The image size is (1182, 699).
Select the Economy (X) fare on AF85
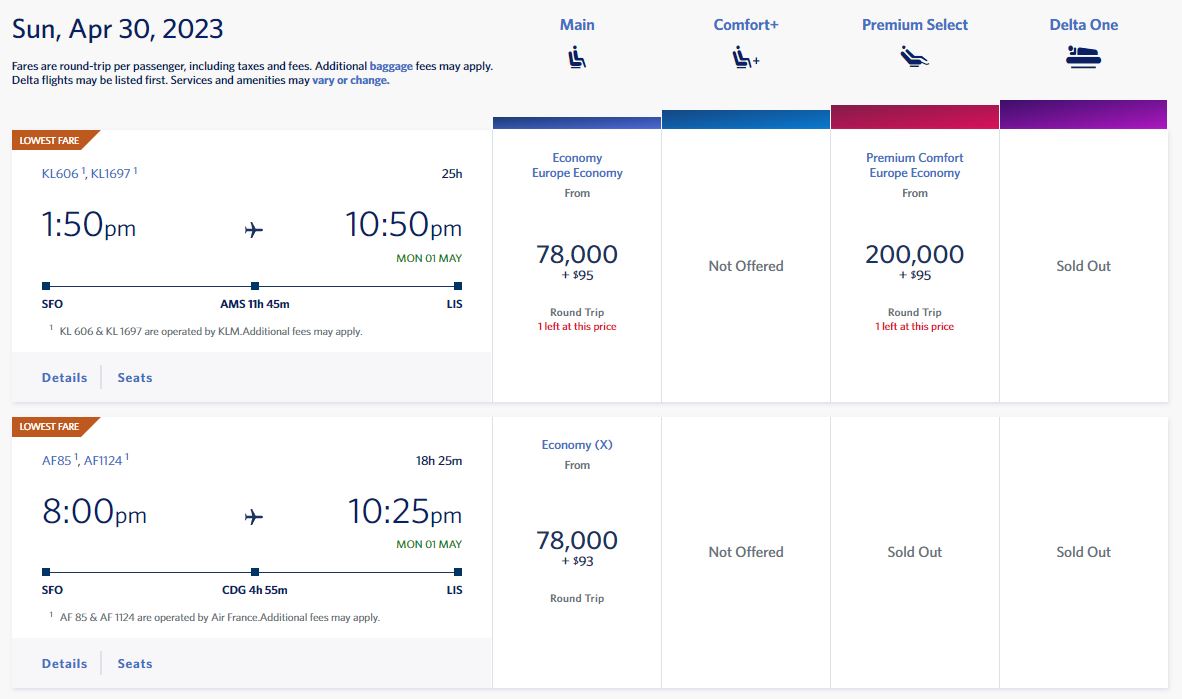[577, 541]
